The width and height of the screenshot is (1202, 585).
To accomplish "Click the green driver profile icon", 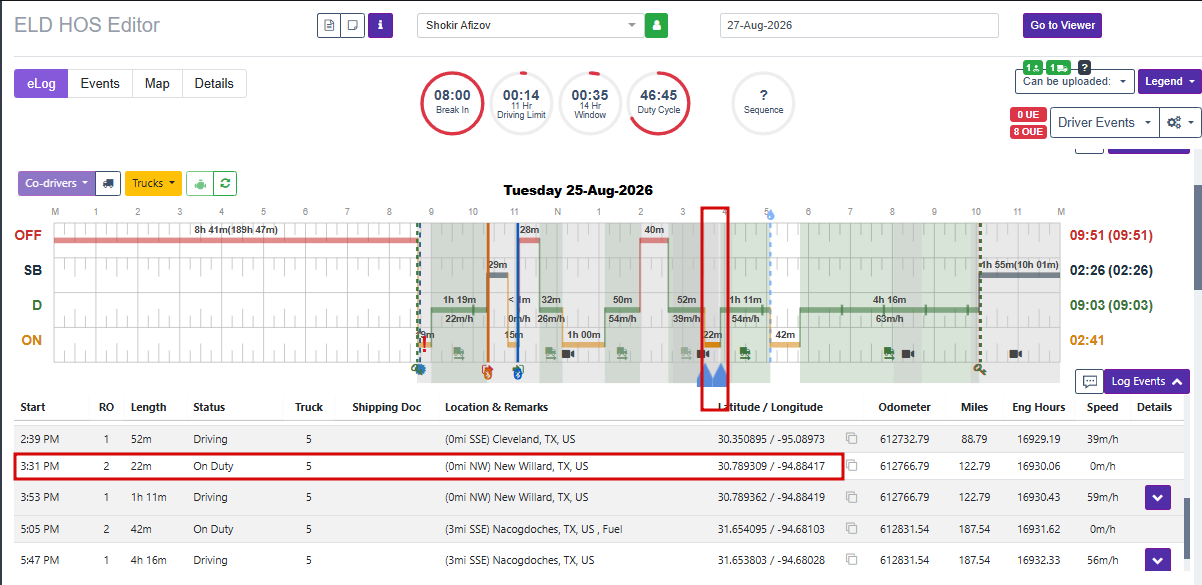I will 656,25.
